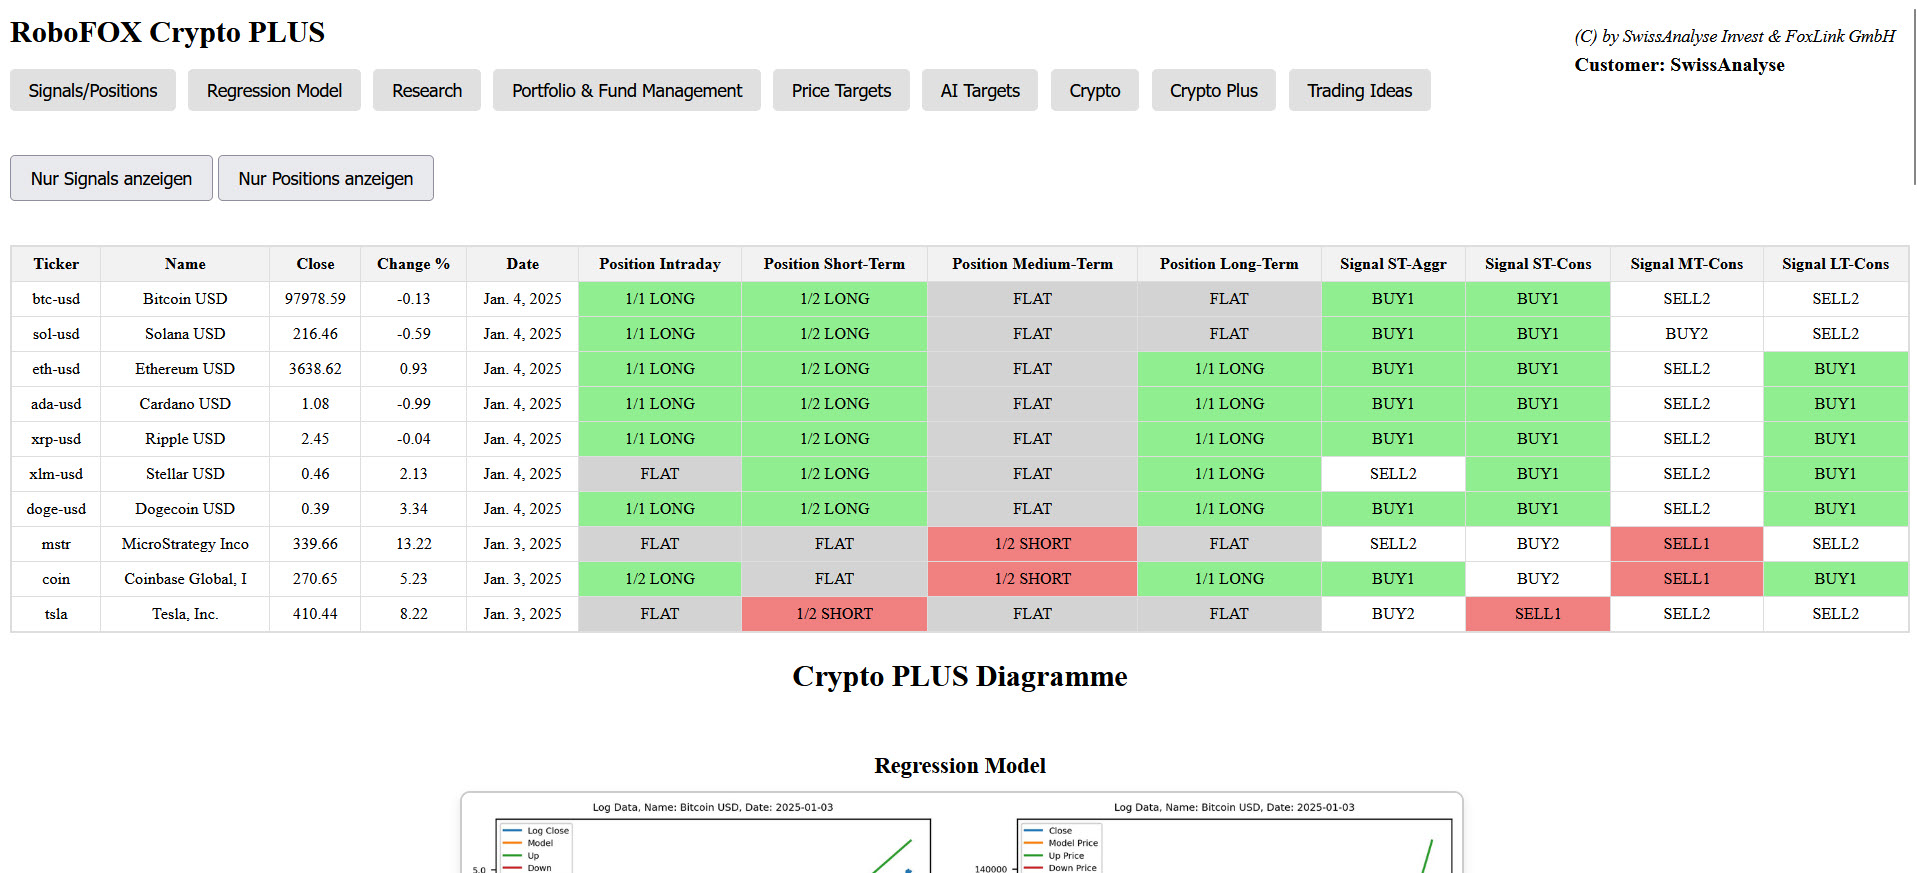Click Ethereum close price 3638.62

(315, 369)
